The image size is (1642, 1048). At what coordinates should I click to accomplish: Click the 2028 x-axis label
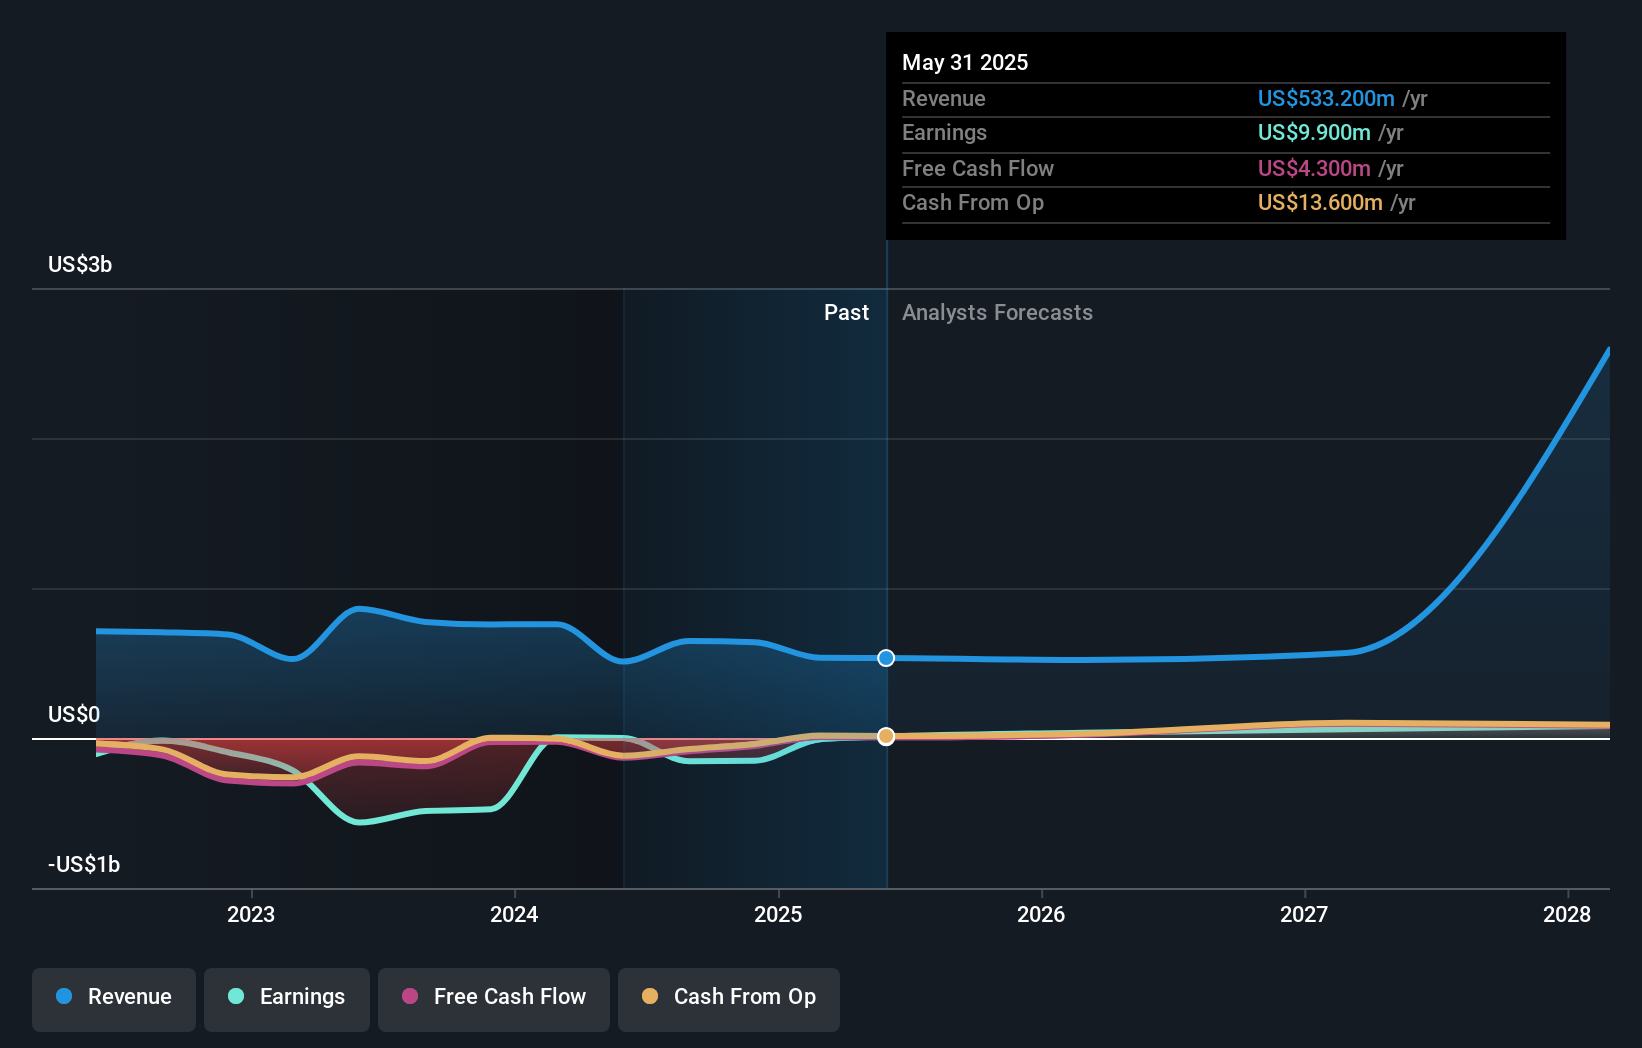click(1567, 914)
